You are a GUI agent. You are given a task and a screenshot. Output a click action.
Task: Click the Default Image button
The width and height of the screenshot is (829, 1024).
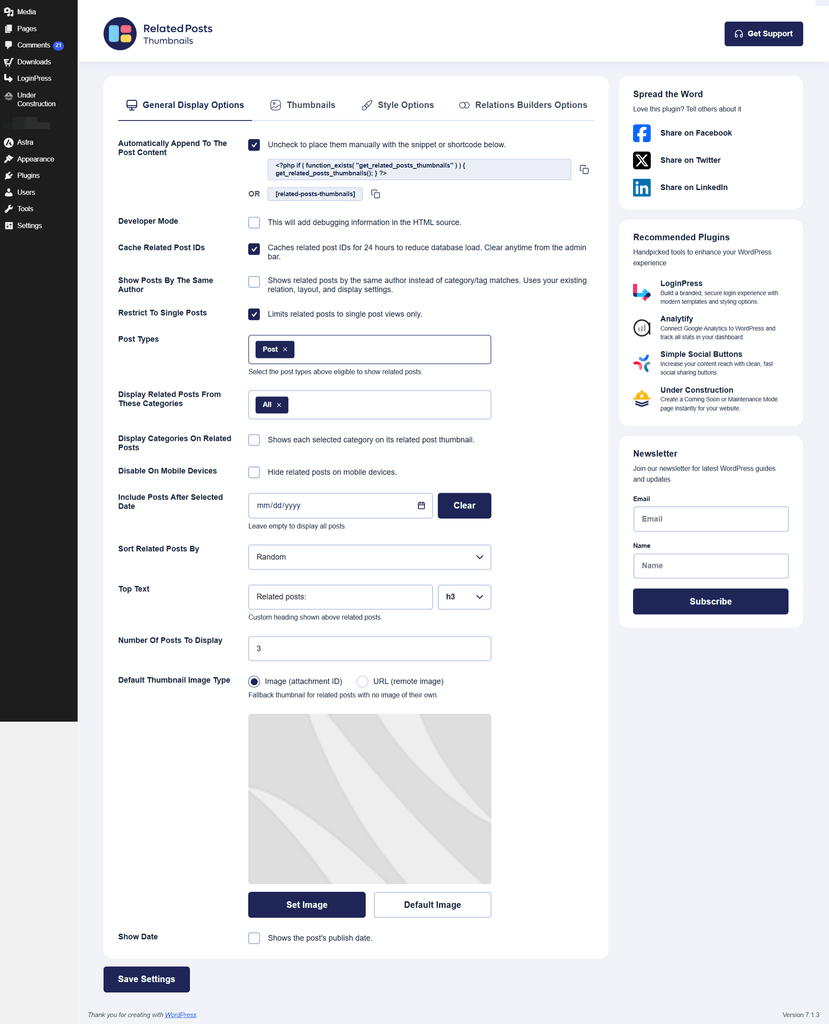point(432,904)
